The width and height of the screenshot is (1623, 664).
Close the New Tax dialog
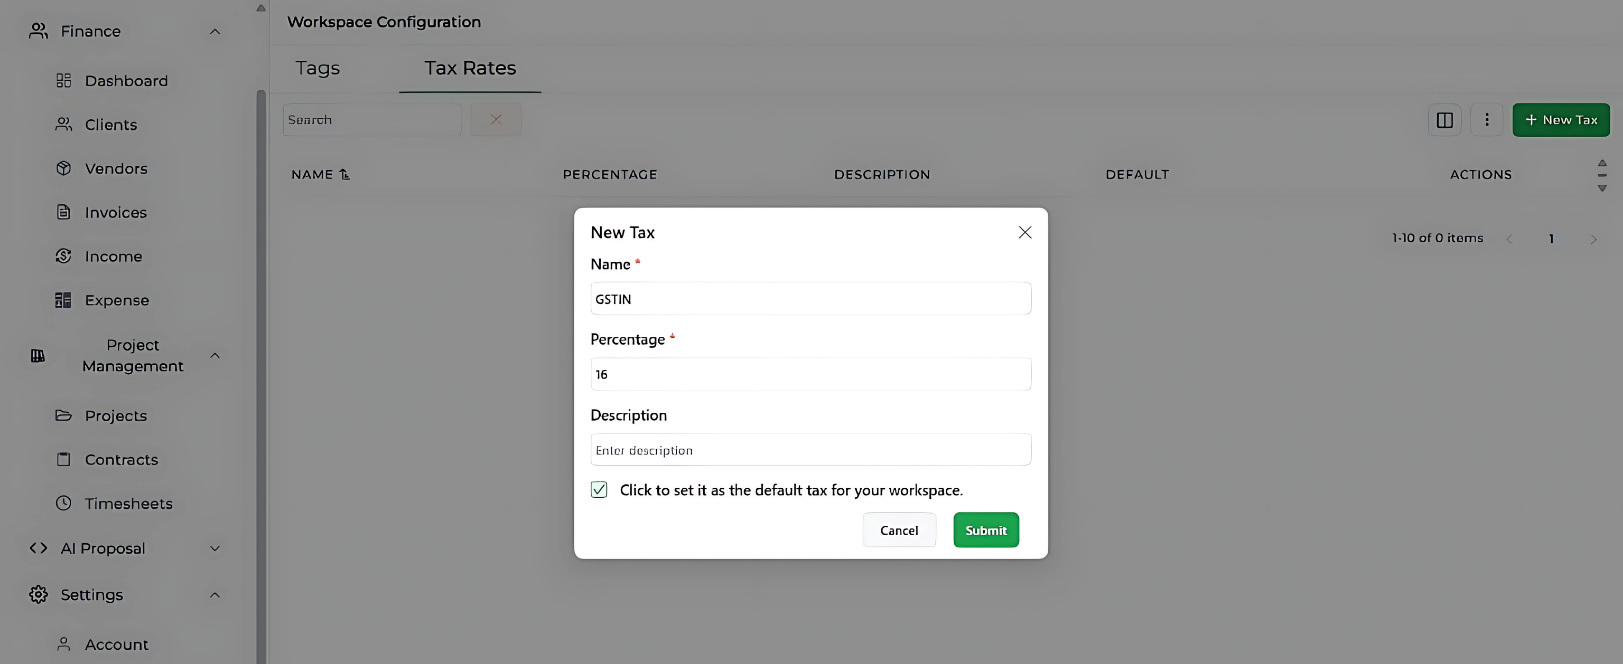pyautogui.click(x=1025, y=232)
